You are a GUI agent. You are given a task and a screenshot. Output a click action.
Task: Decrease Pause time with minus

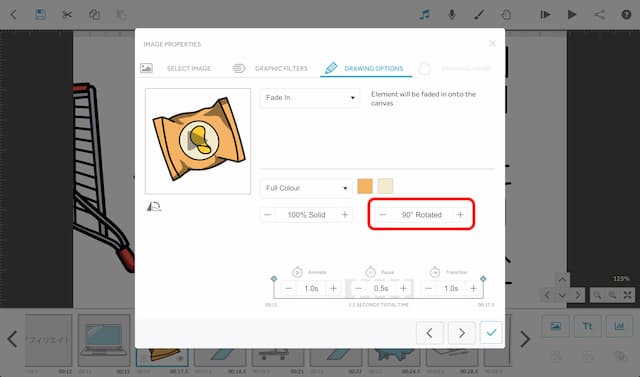tap(358, 288)
